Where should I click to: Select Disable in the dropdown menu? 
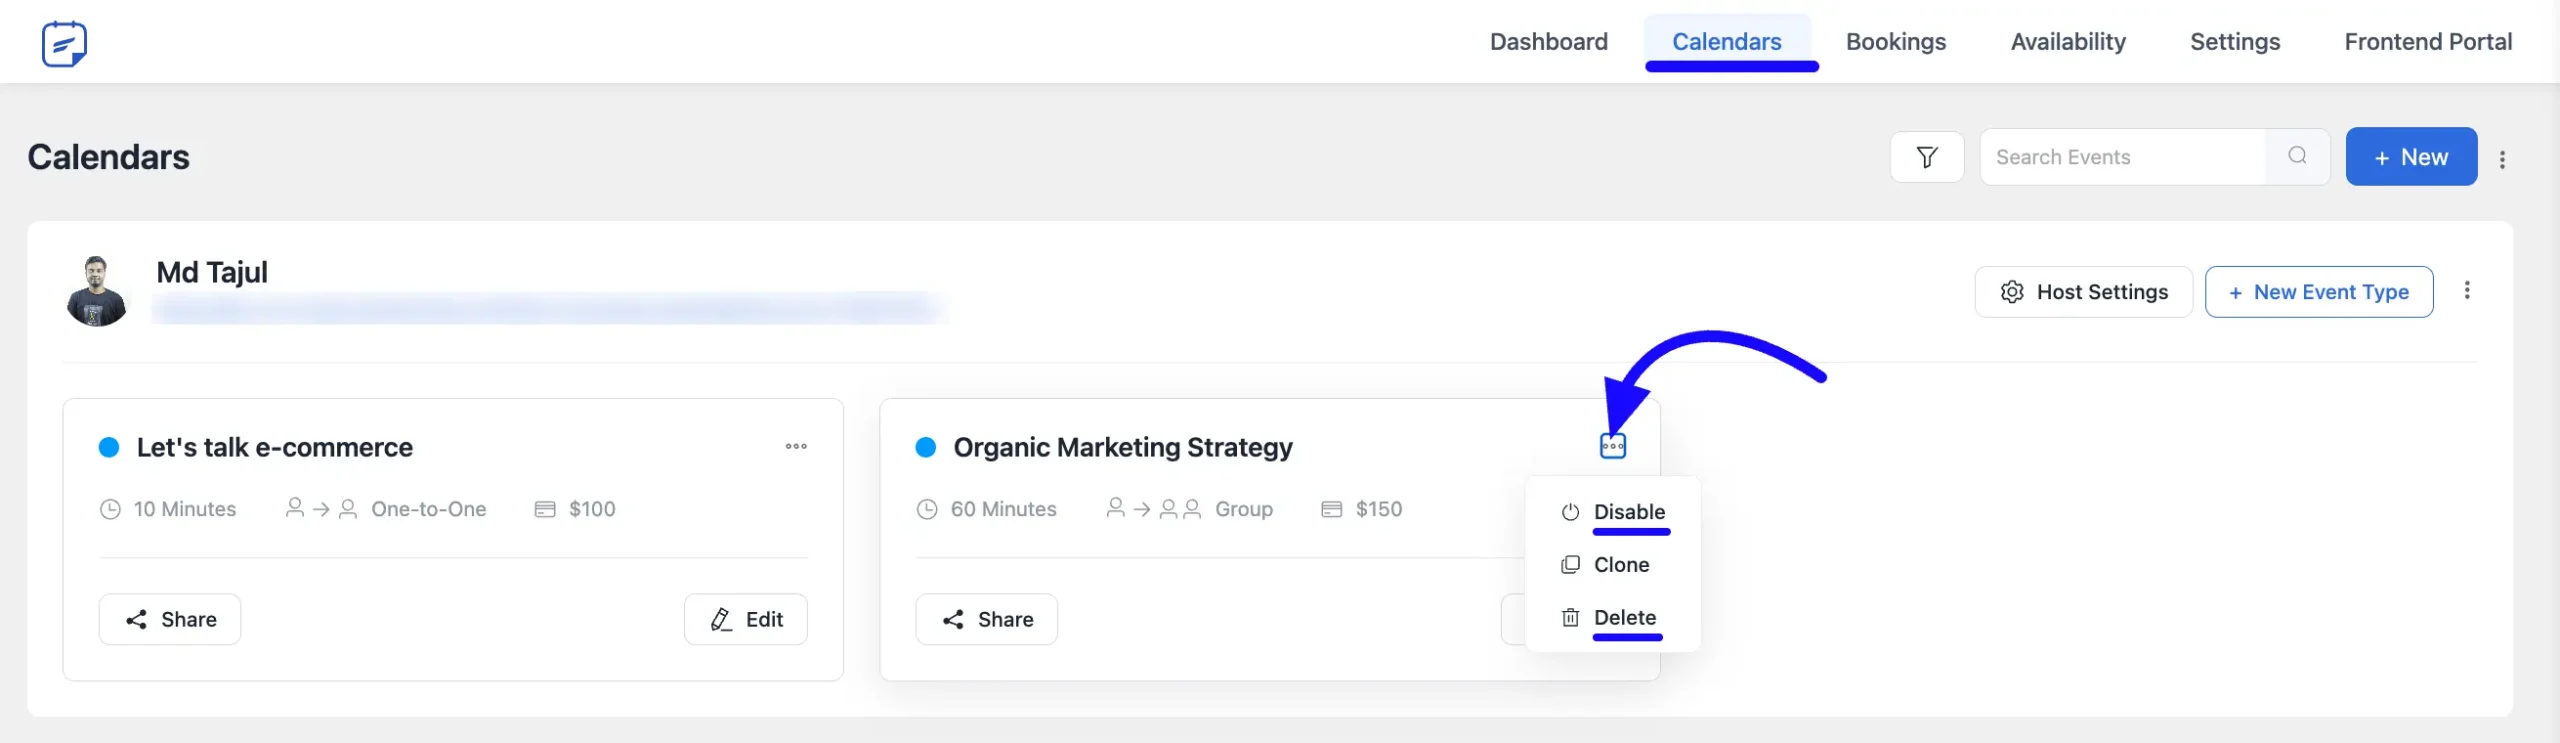tap(1628, 512)
